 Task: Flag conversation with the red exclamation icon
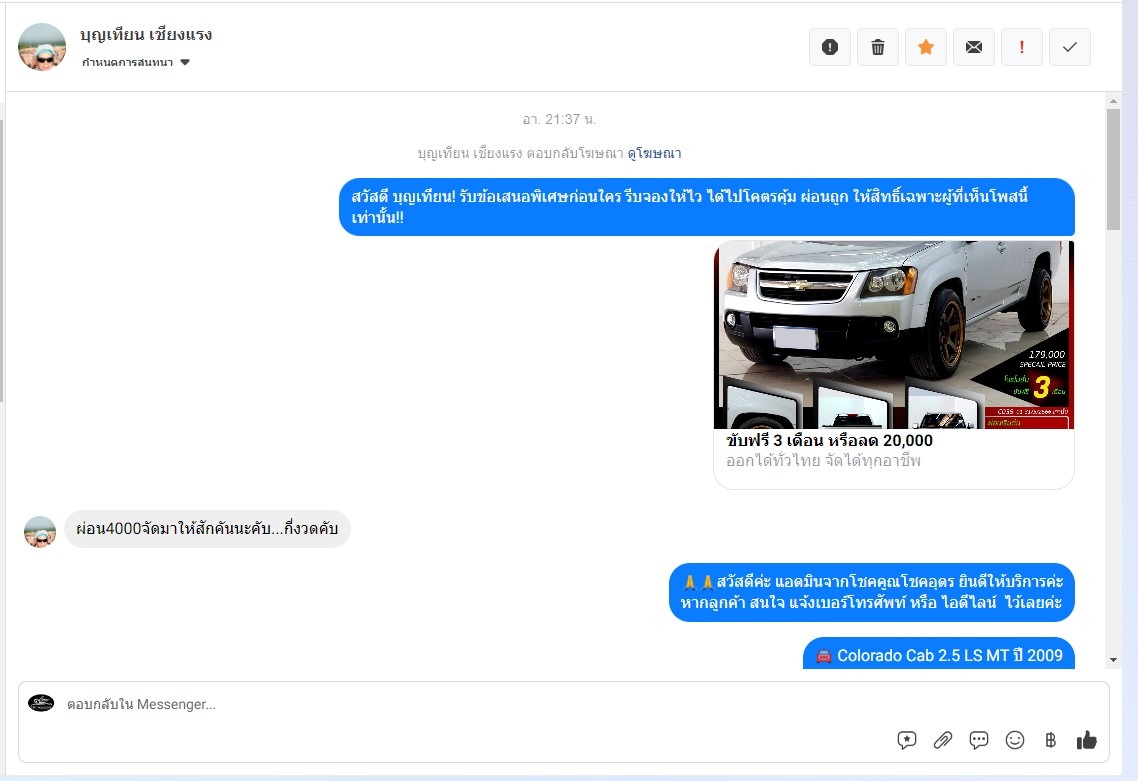[1021, 47]
